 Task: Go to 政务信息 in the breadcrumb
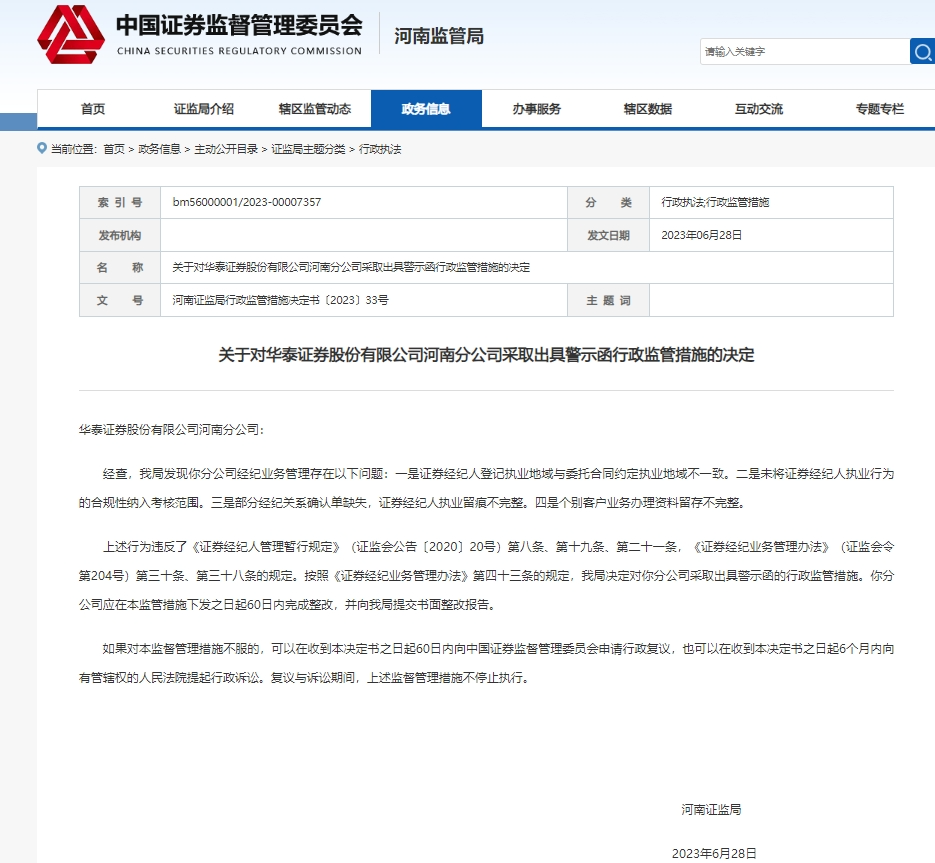(x=159, y=149)
